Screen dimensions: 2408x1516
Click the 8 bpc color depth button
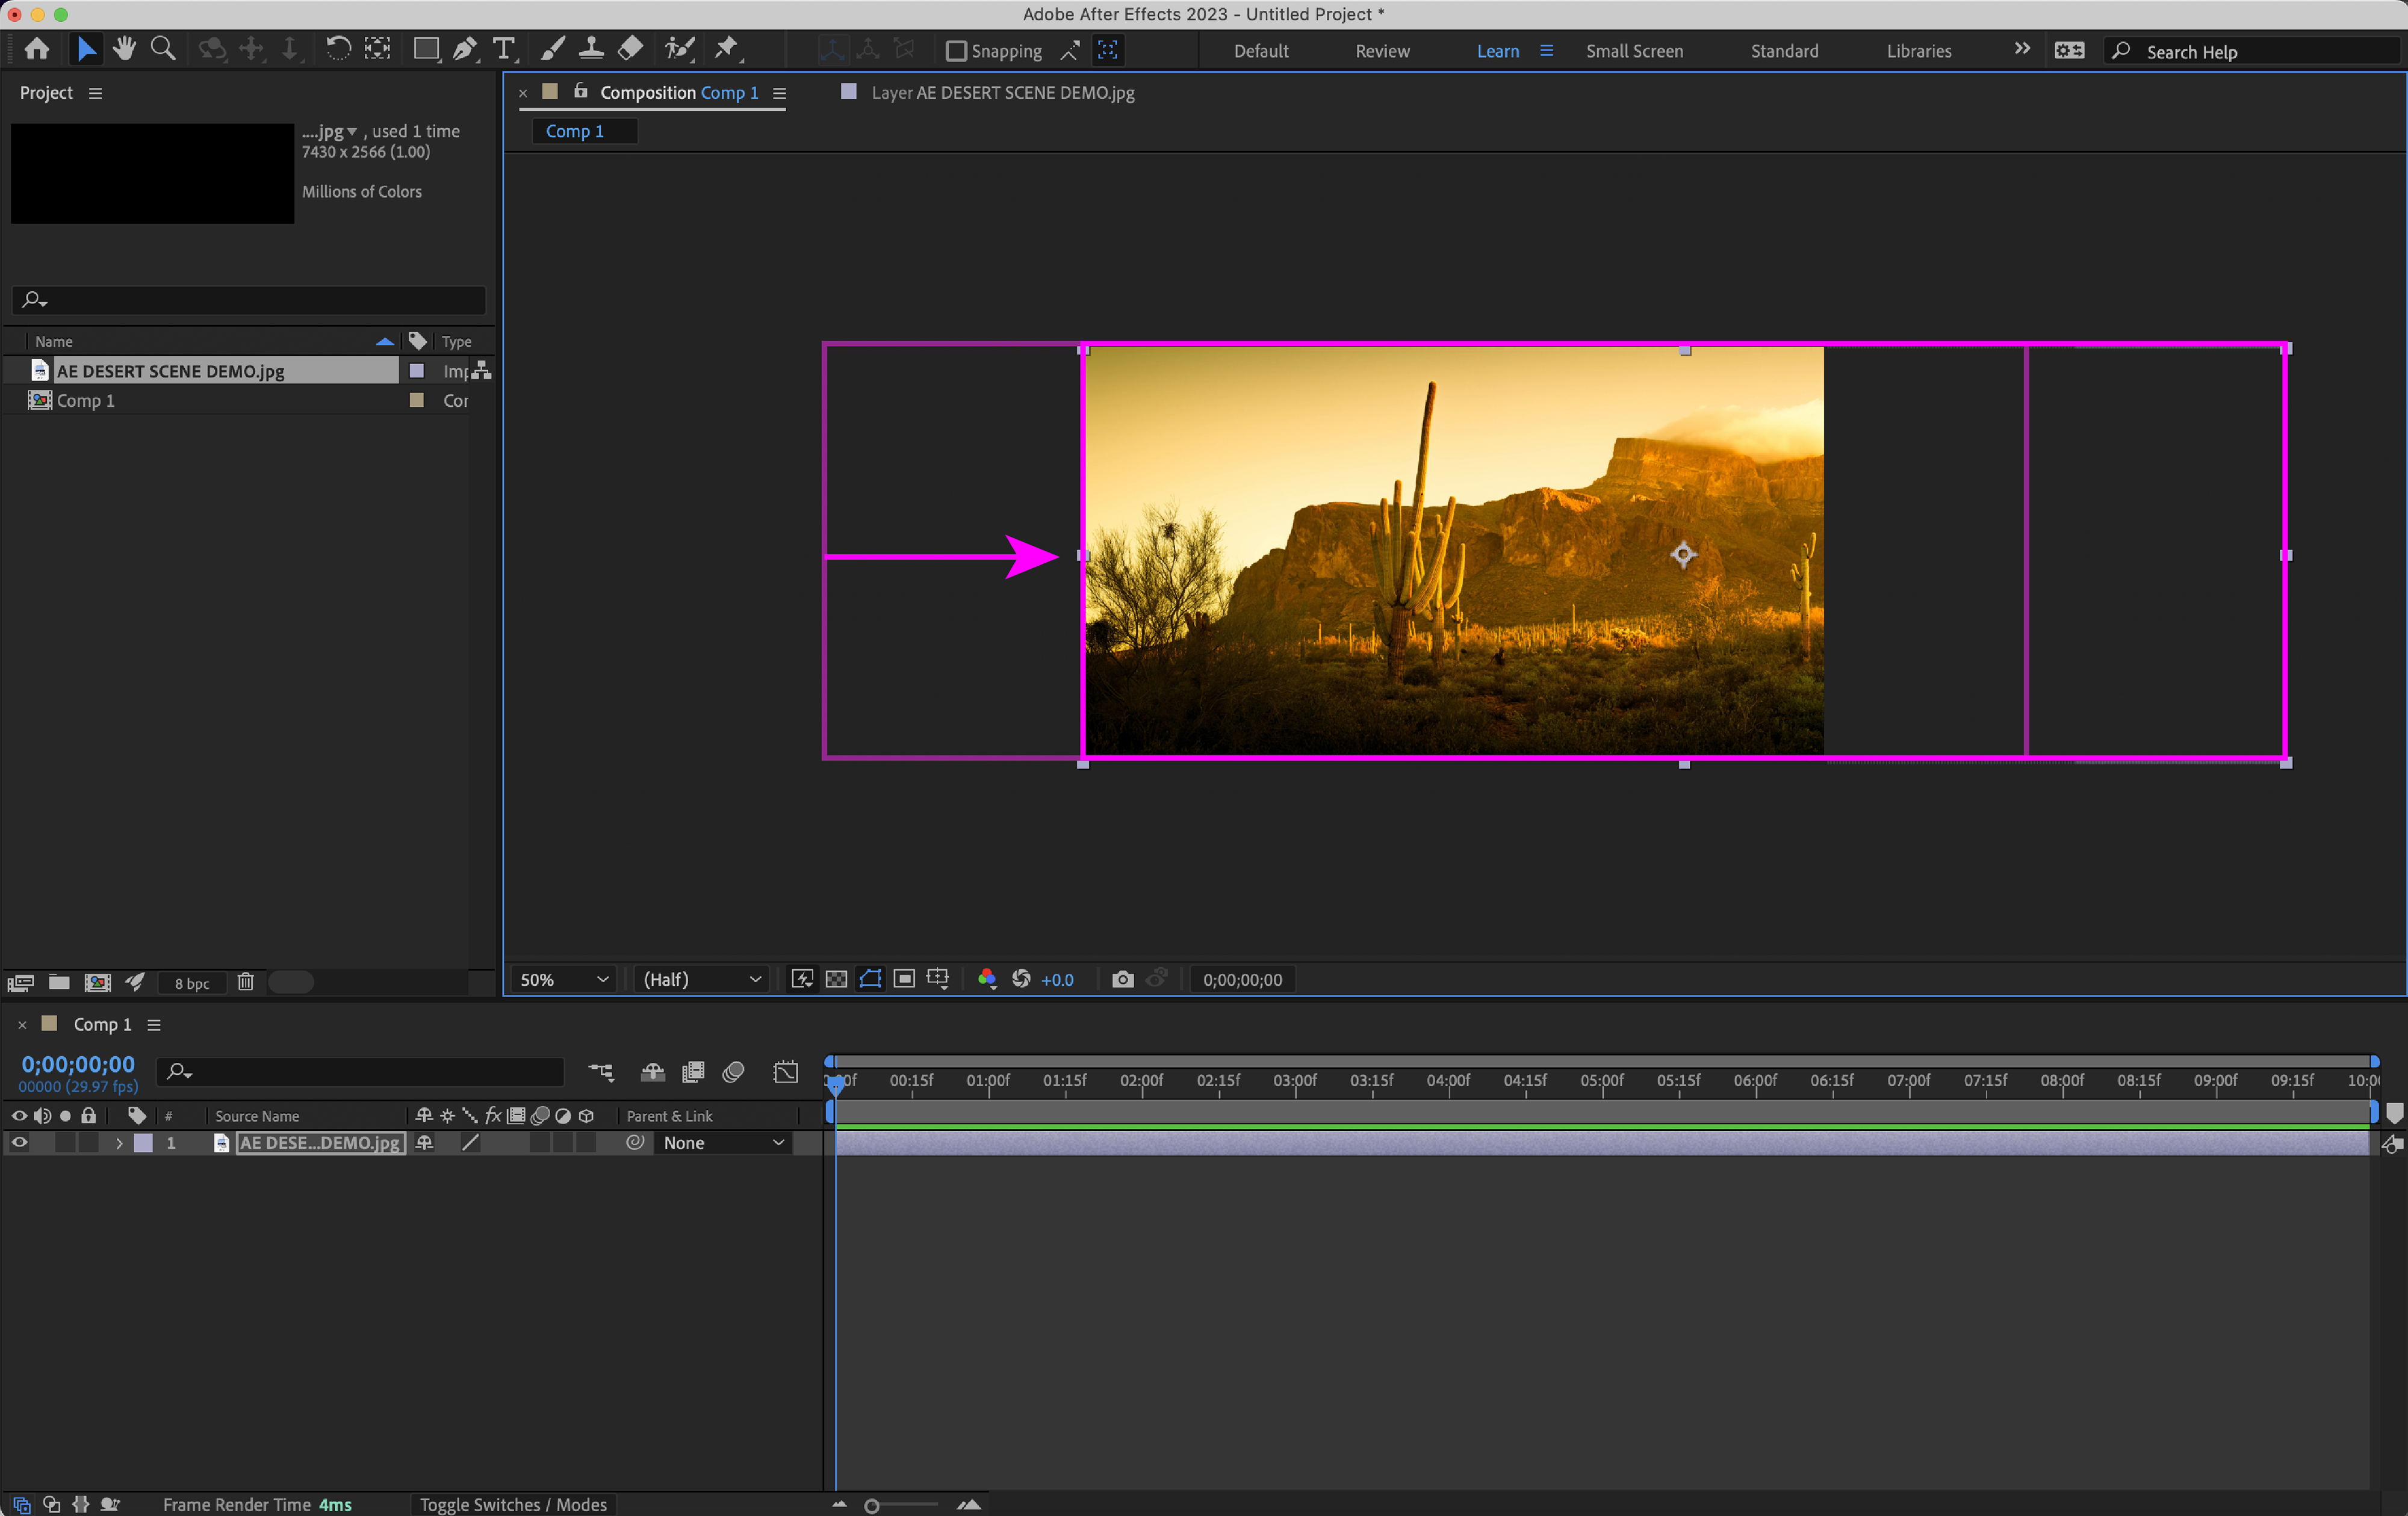191,983
